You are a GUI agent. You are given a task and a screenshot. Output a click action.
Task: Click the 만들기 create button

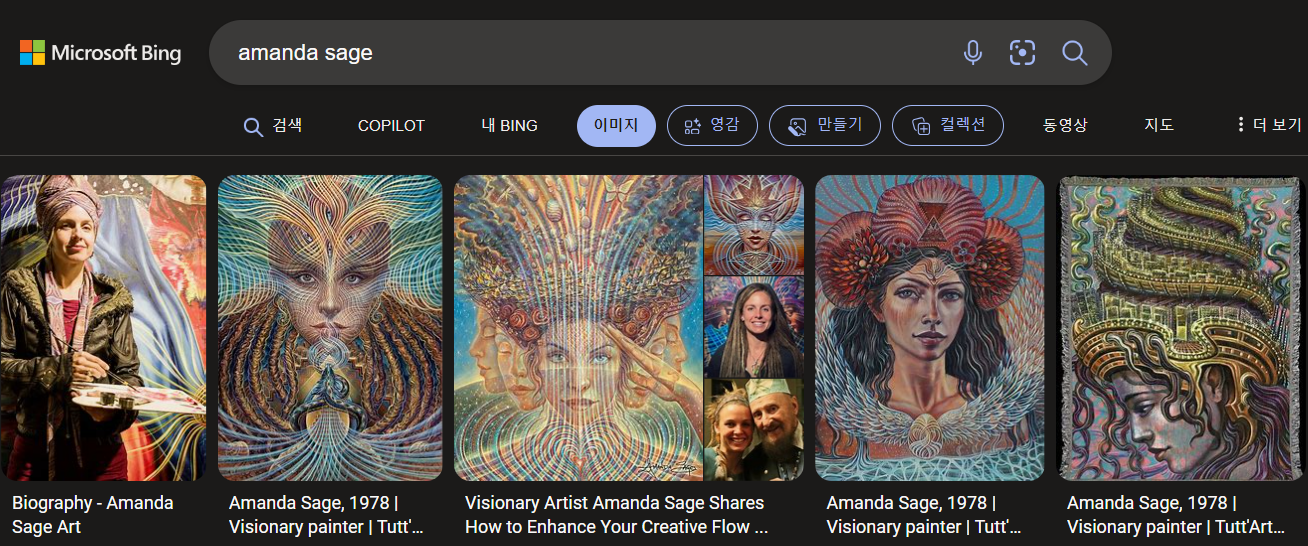(824, 126)
